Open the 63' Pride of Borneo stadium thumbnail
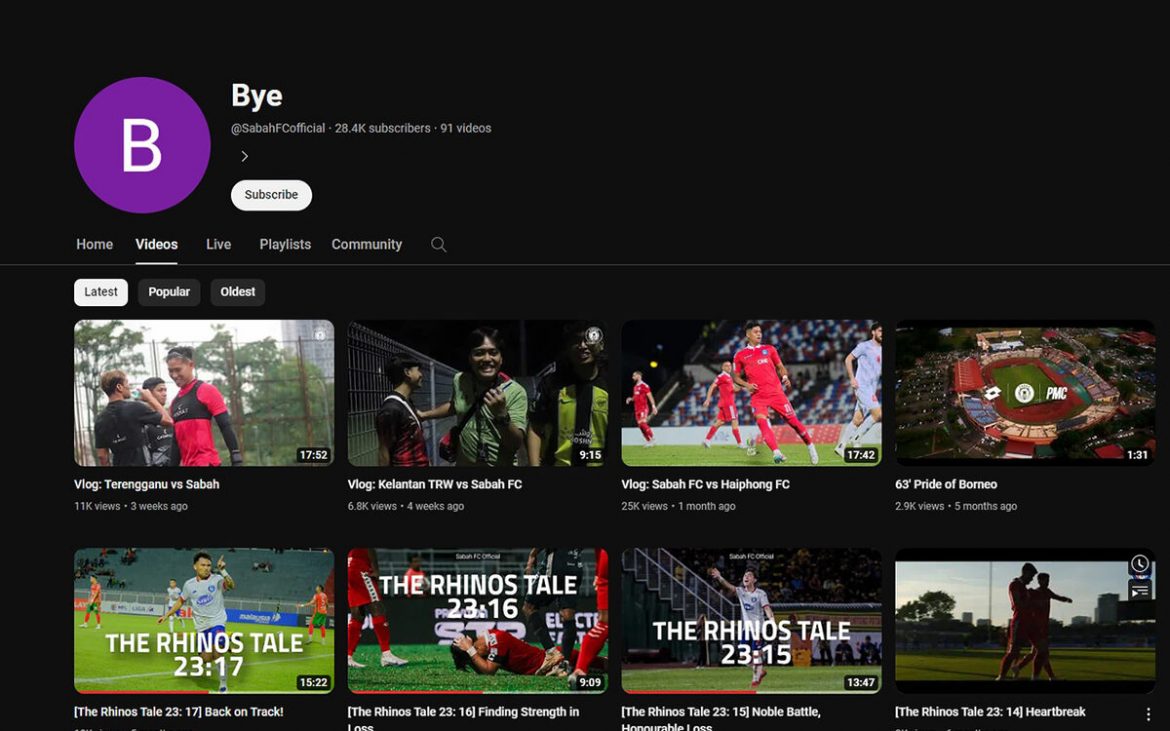This screenshot has height=731, width=1170. point(1025,393)
